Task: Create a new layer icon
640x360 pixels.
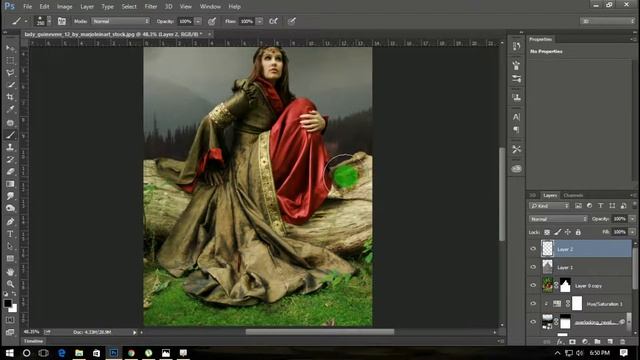Action: 610,341
